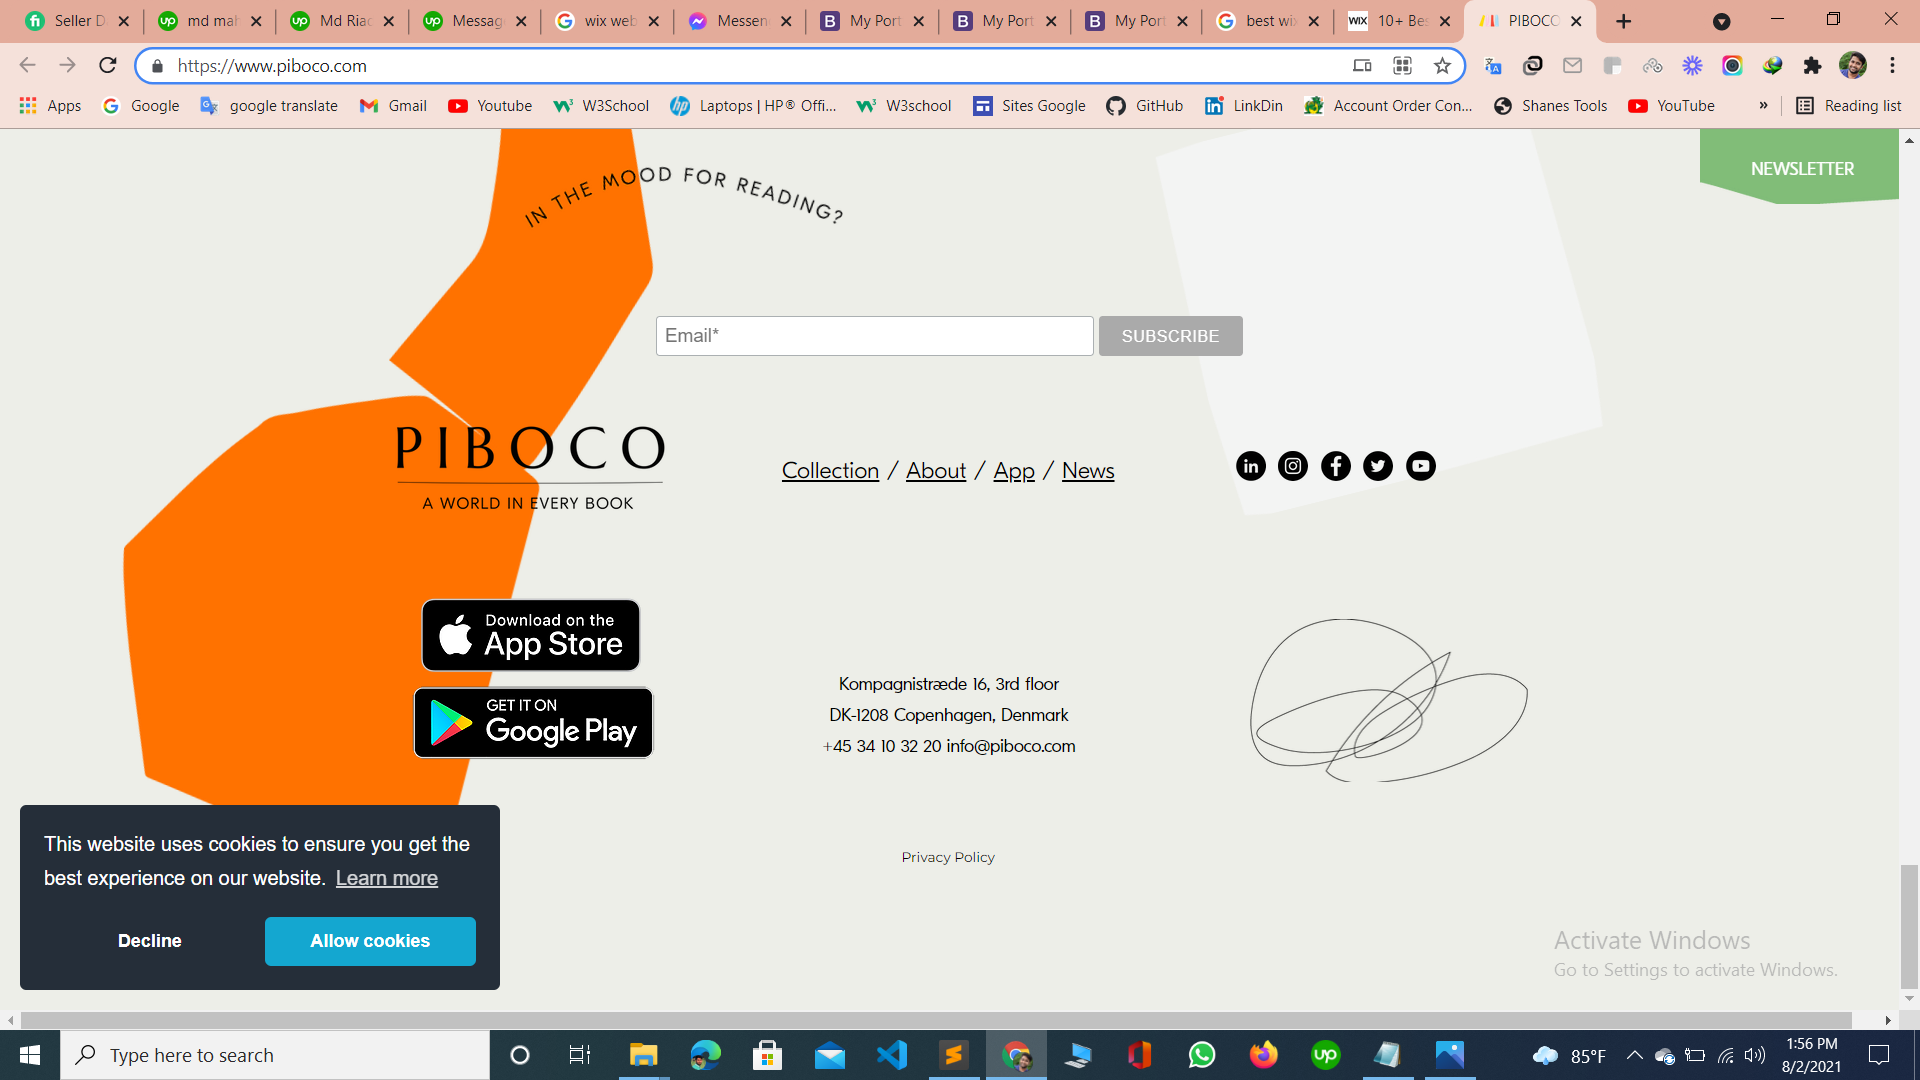Click the taskbar search box
The height and width of the screenshot is (1080, 1920).
[275, 1055]
